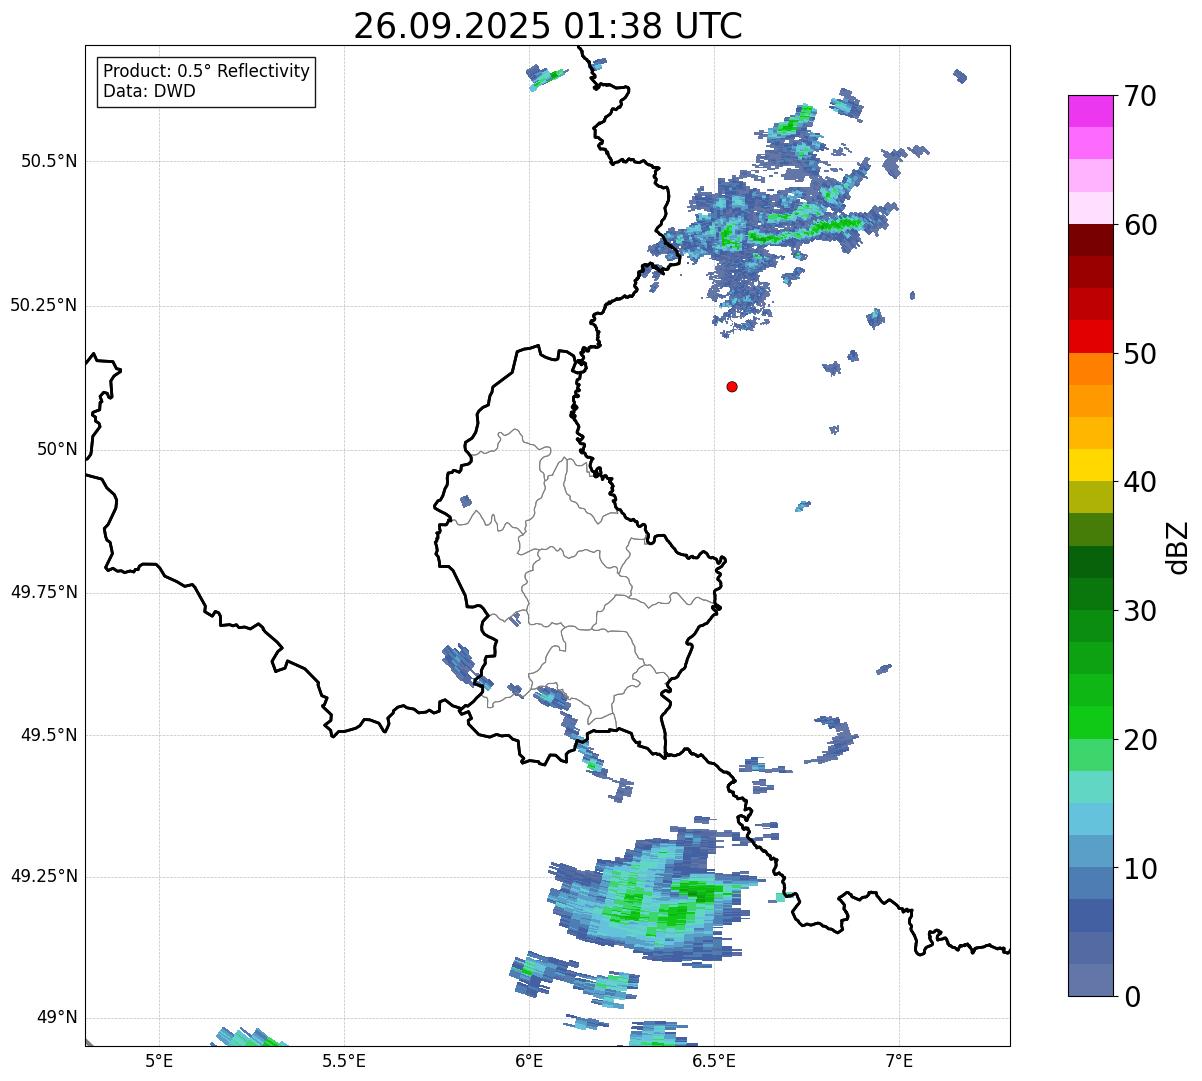The width and height of the screenshot is (1202, 1081).
Task: Click the bright green colorbar swatch above 20
Action: click(1090, 722)
